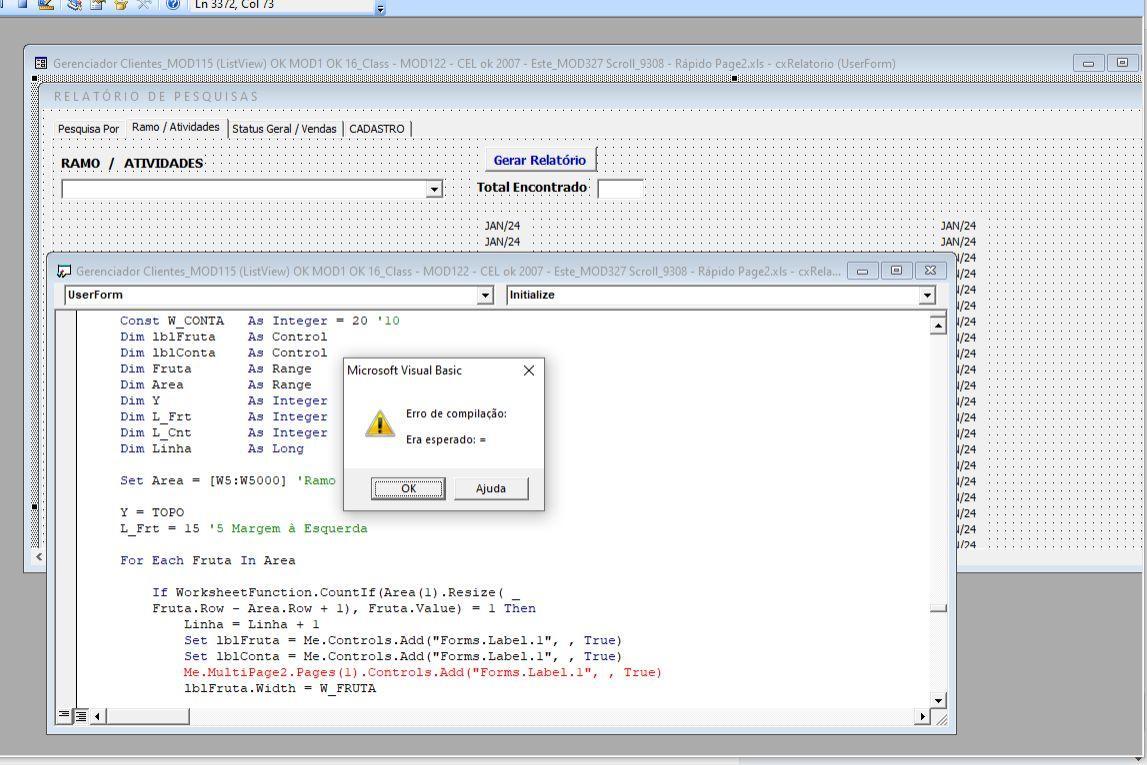Open the Object Browser toolbar icon
1147x765 pixels.
(121, 4)
